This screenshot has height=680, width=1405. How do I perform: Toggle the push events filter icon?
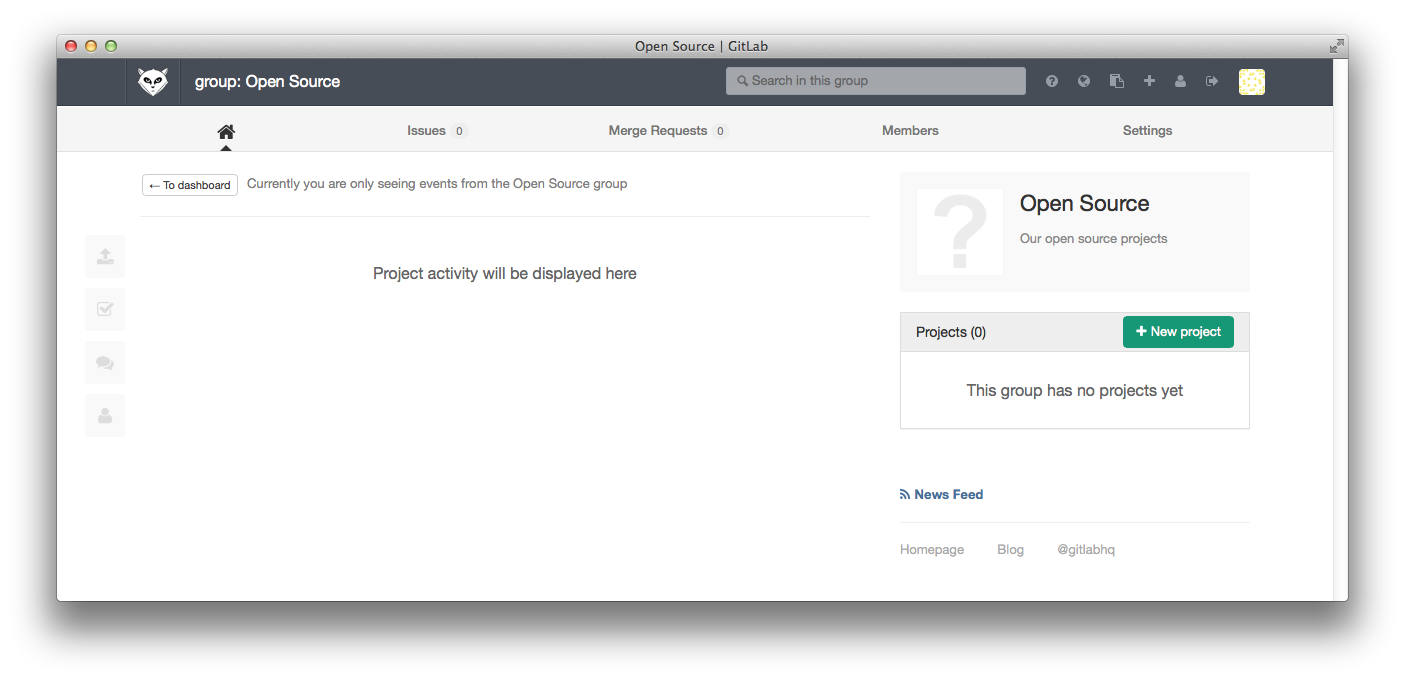[x=105, y=256]
